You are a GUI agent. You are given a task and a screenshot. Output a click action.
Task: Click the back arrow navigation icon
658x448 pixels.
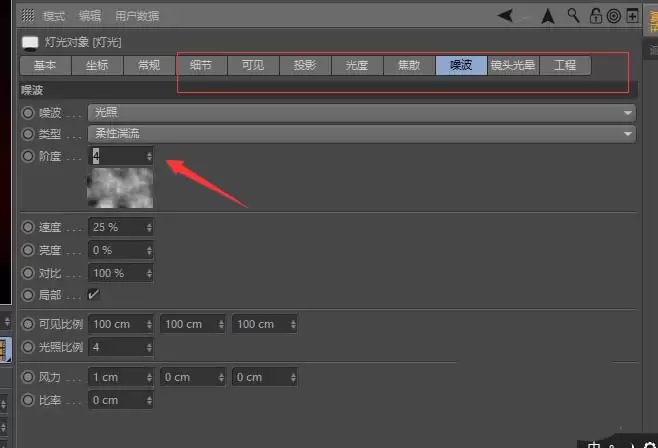pos(508,16)
